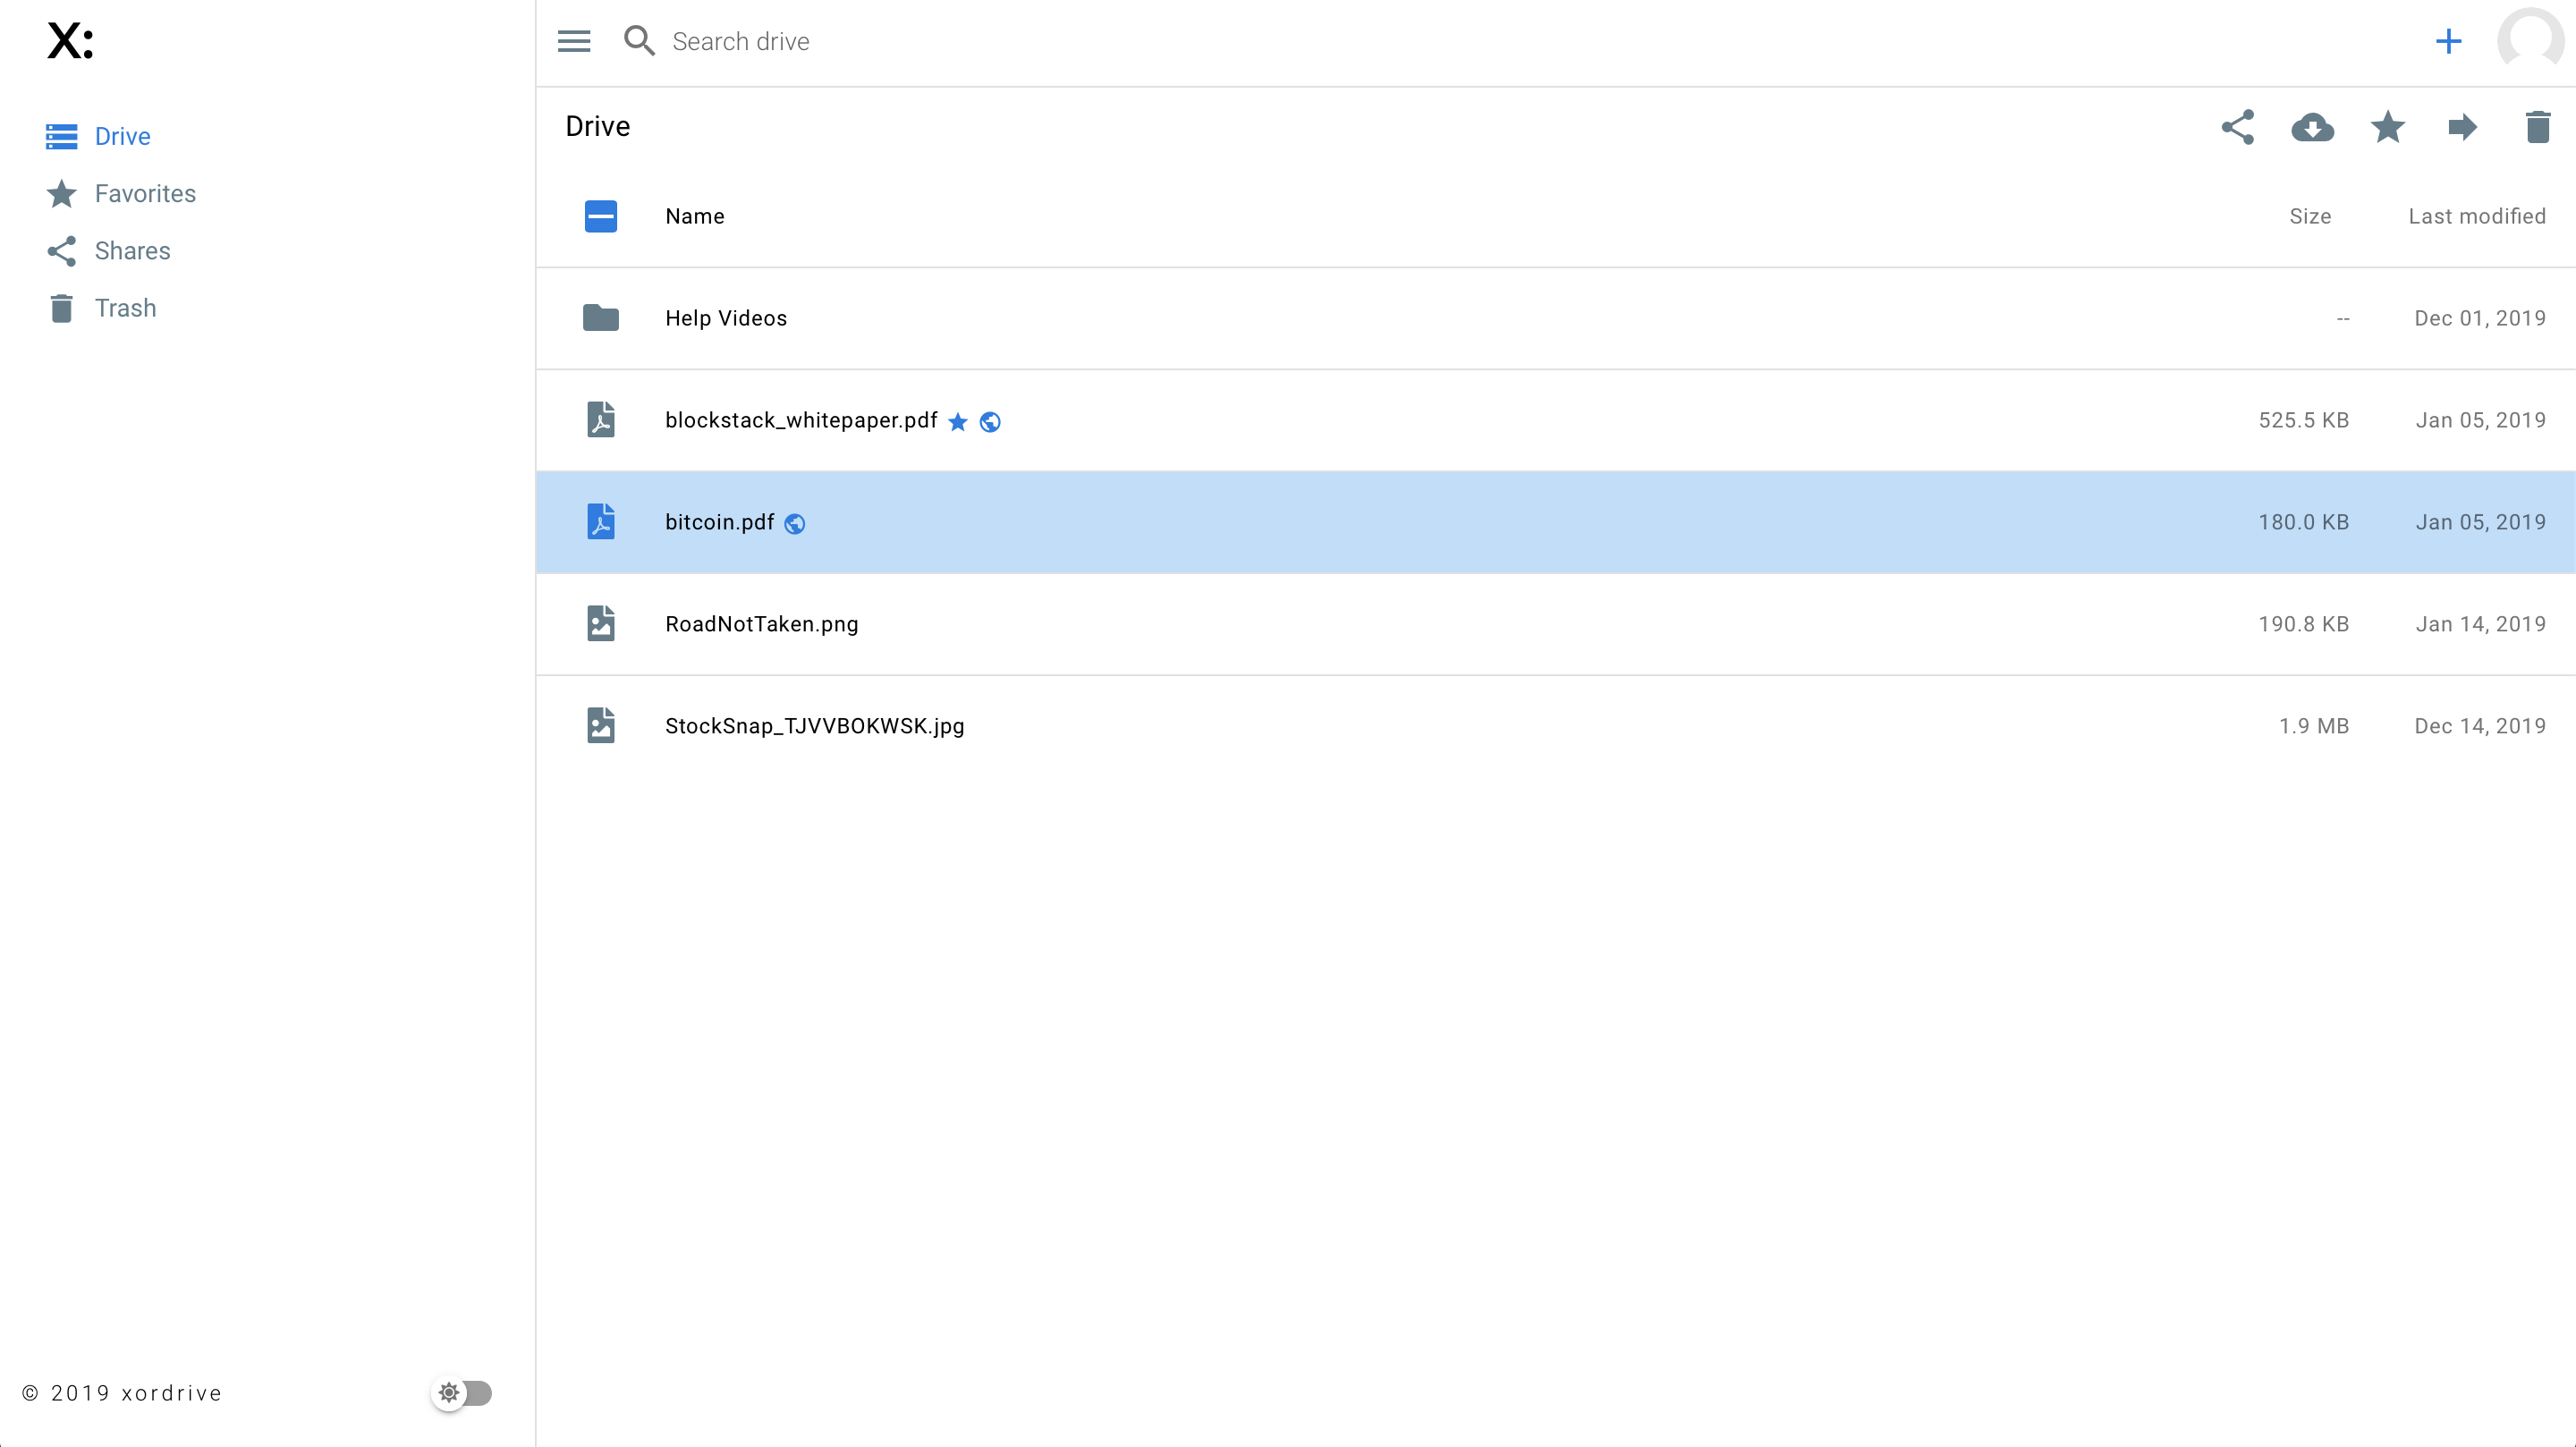Image resolution: width=2576 pixels, height=1447 pixels.
Task: Add selection to favorites with star icon
Action: (2387, 127)
